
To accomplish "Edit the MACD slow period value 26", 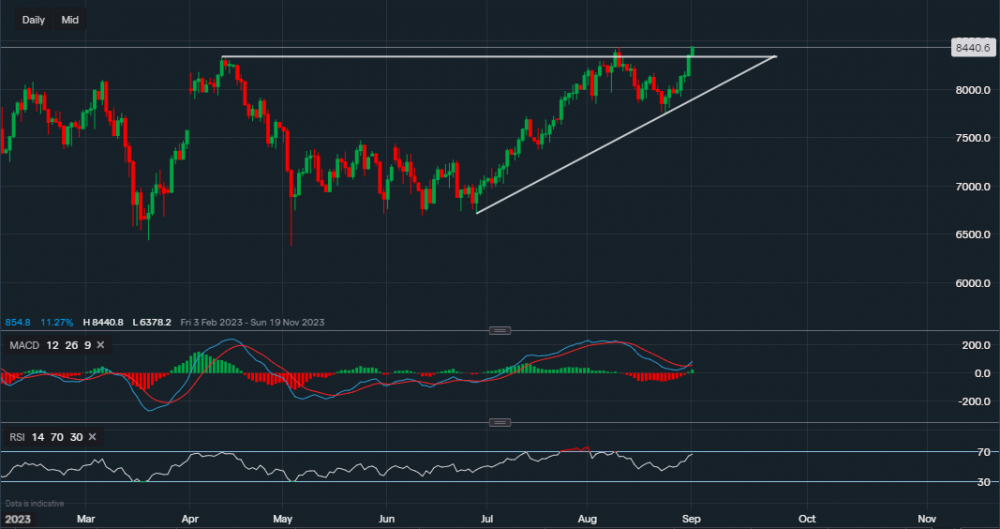I will tap(69, 345).
